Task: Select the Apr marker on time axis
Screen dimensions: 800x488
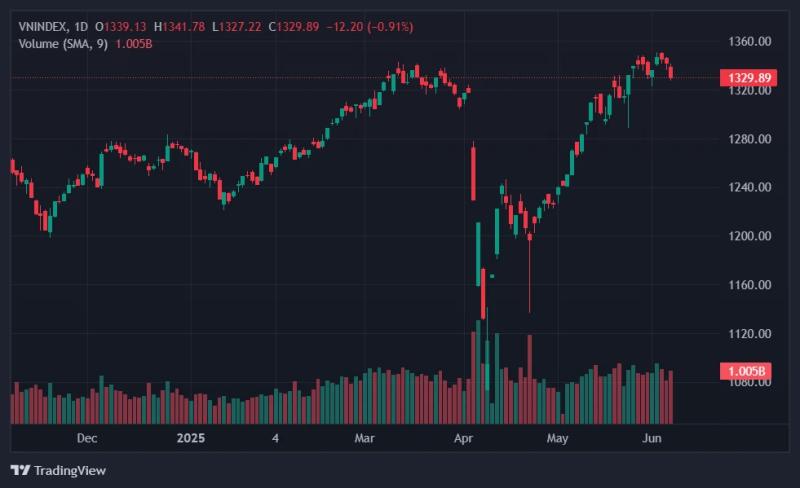Action: pyautogui.click(x=463, y=438)
